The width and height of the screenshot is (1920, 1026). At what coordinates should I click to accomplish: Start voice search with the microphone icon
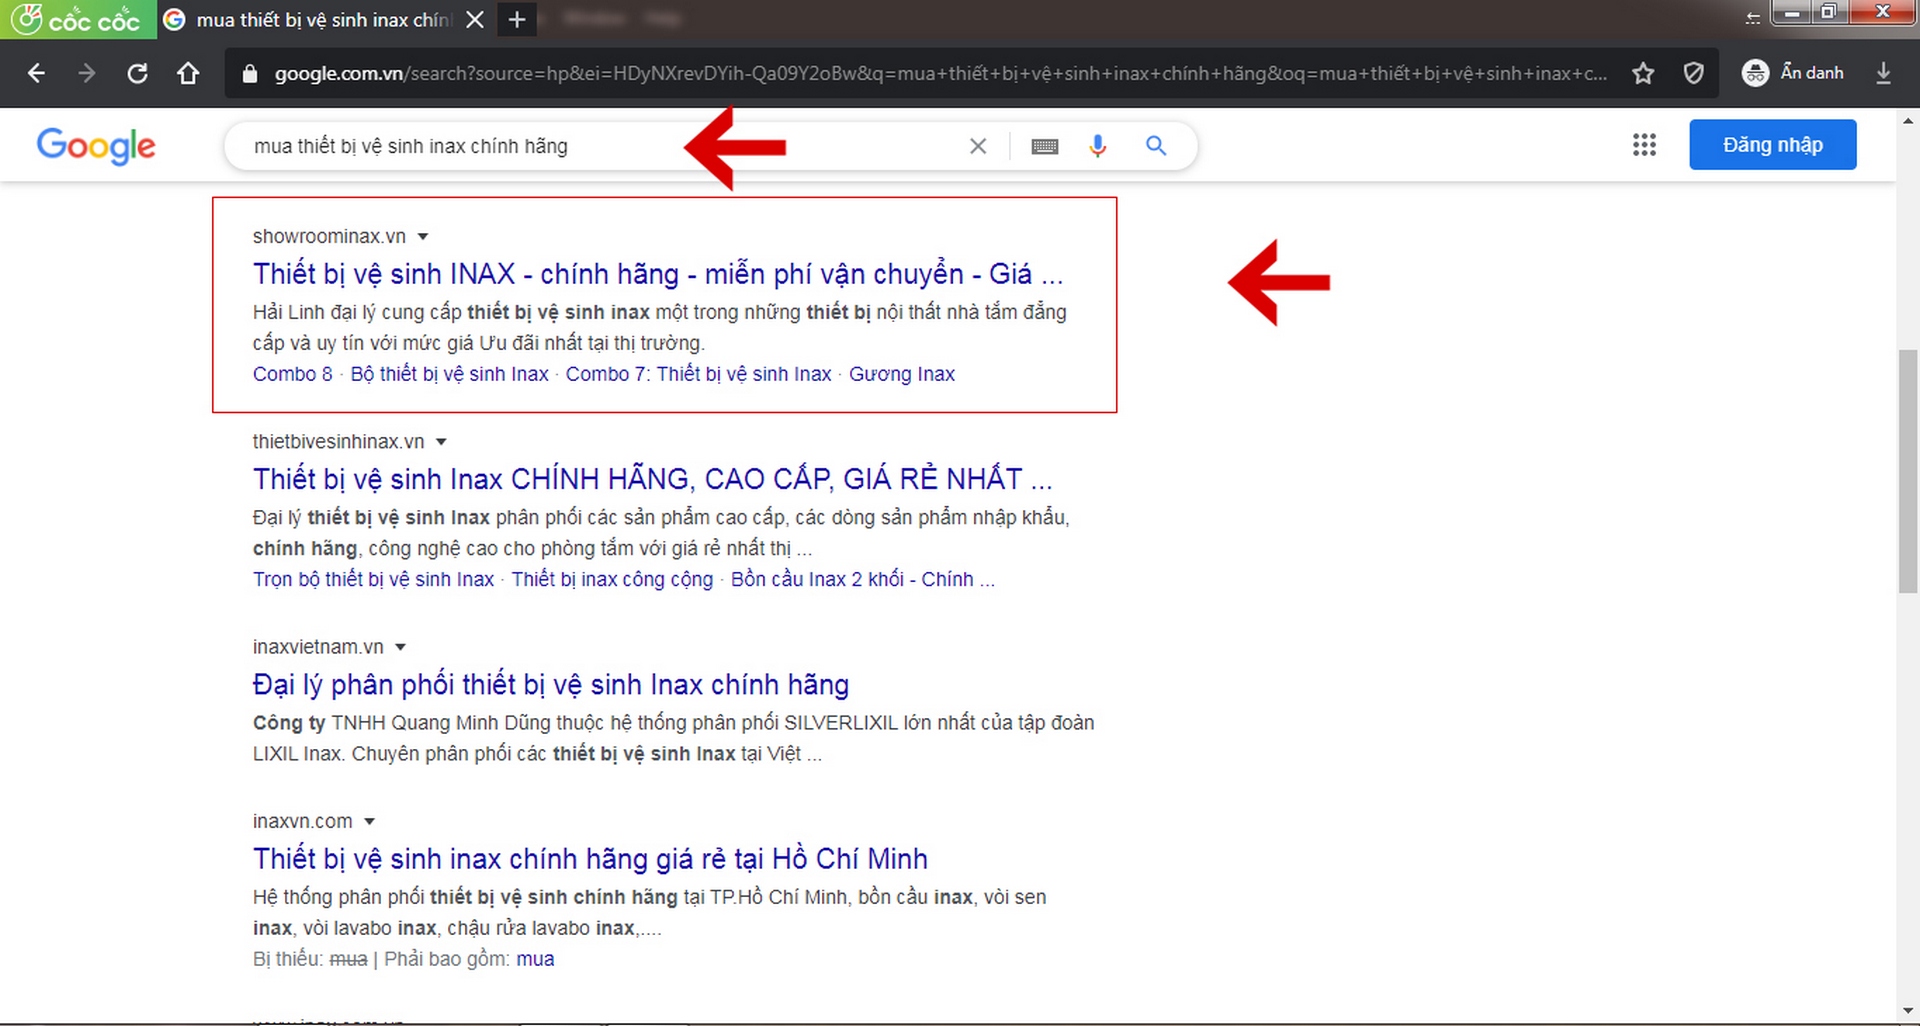1097,146
